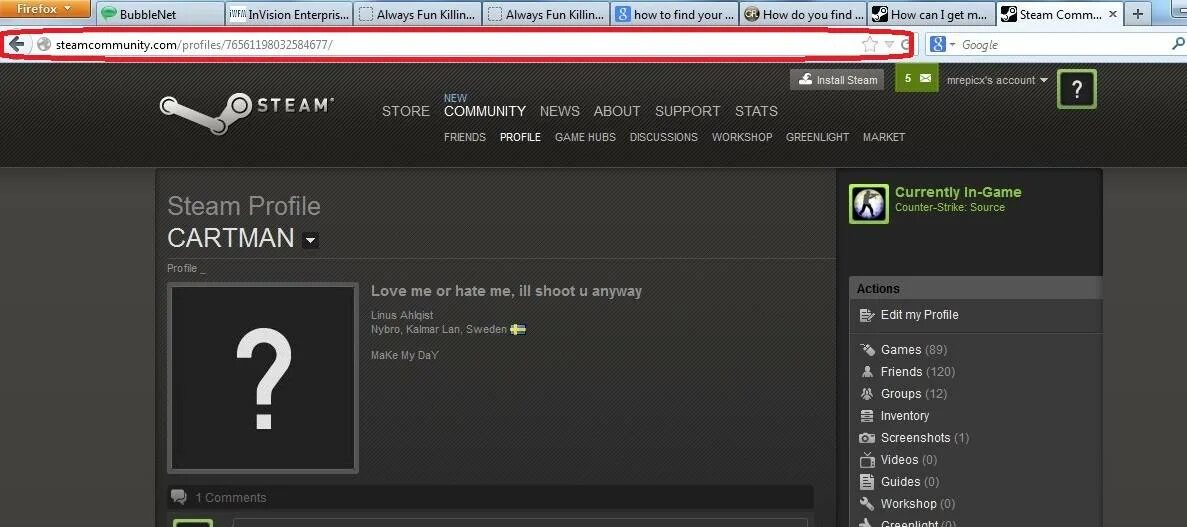
Task: Open the Workshop (0) actions link
Action: coord(918,504)
